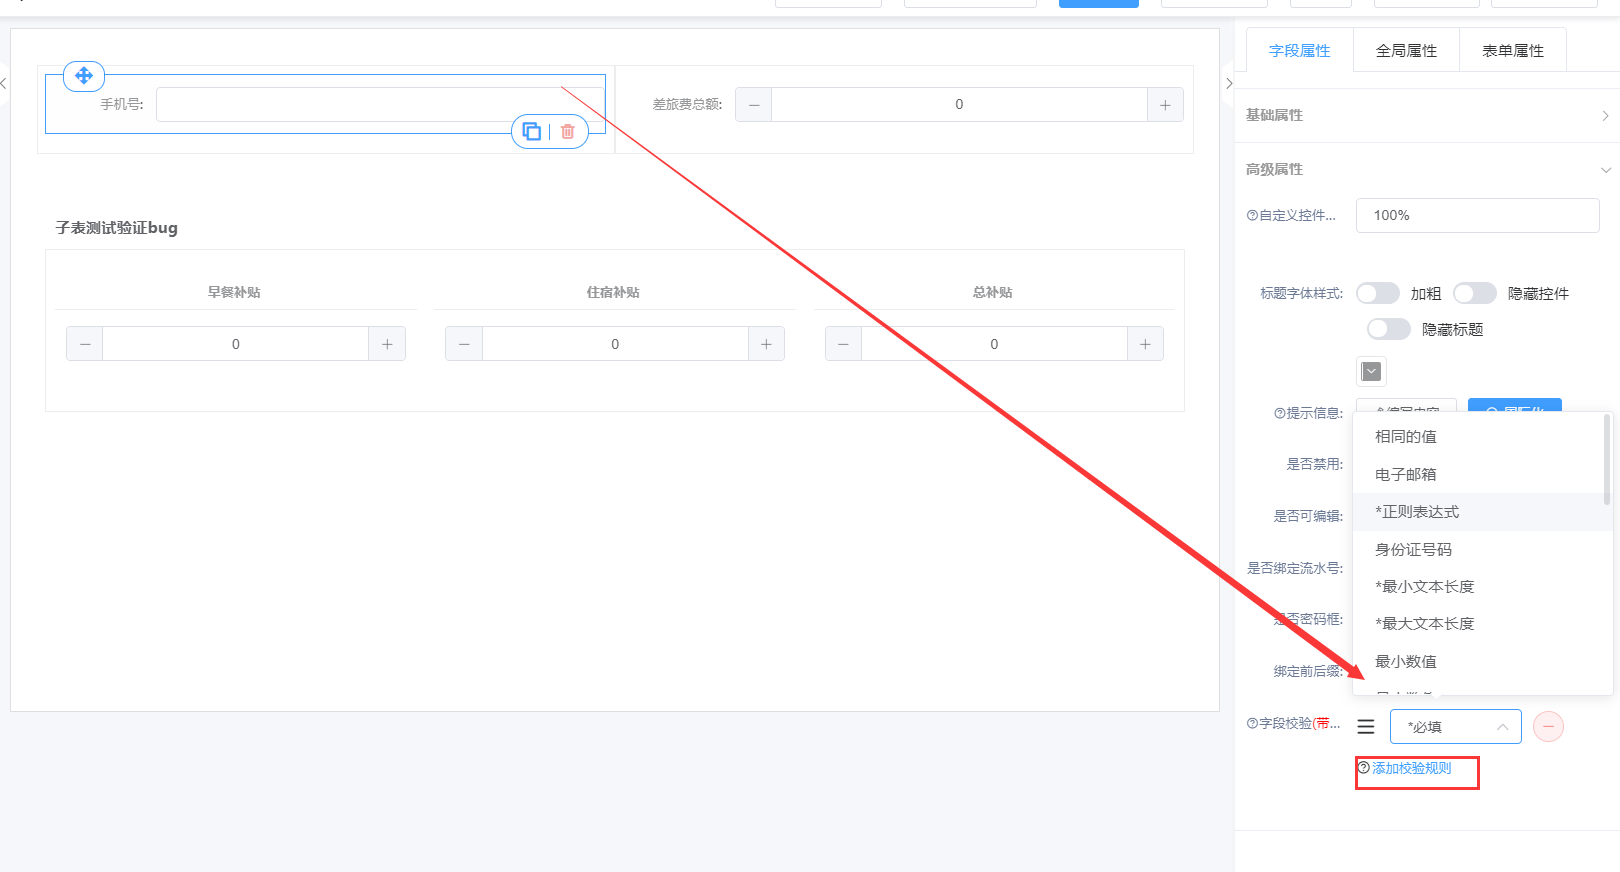Click the 住宿补贴 number input

click(x=615, y=344)
